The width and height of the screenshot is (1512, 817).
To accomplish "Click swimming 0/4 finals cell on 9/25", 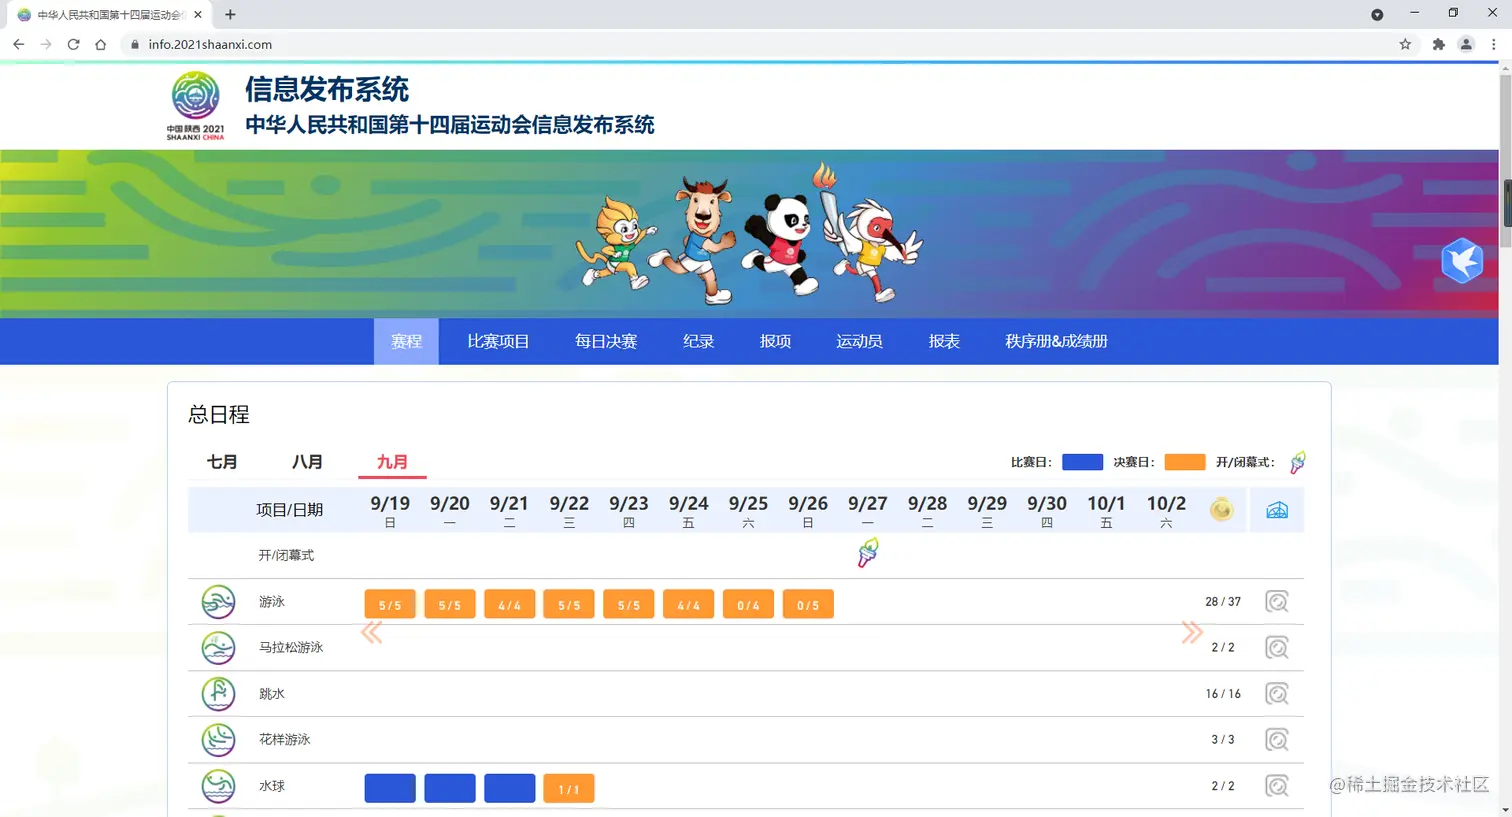I will click(748, 605).
